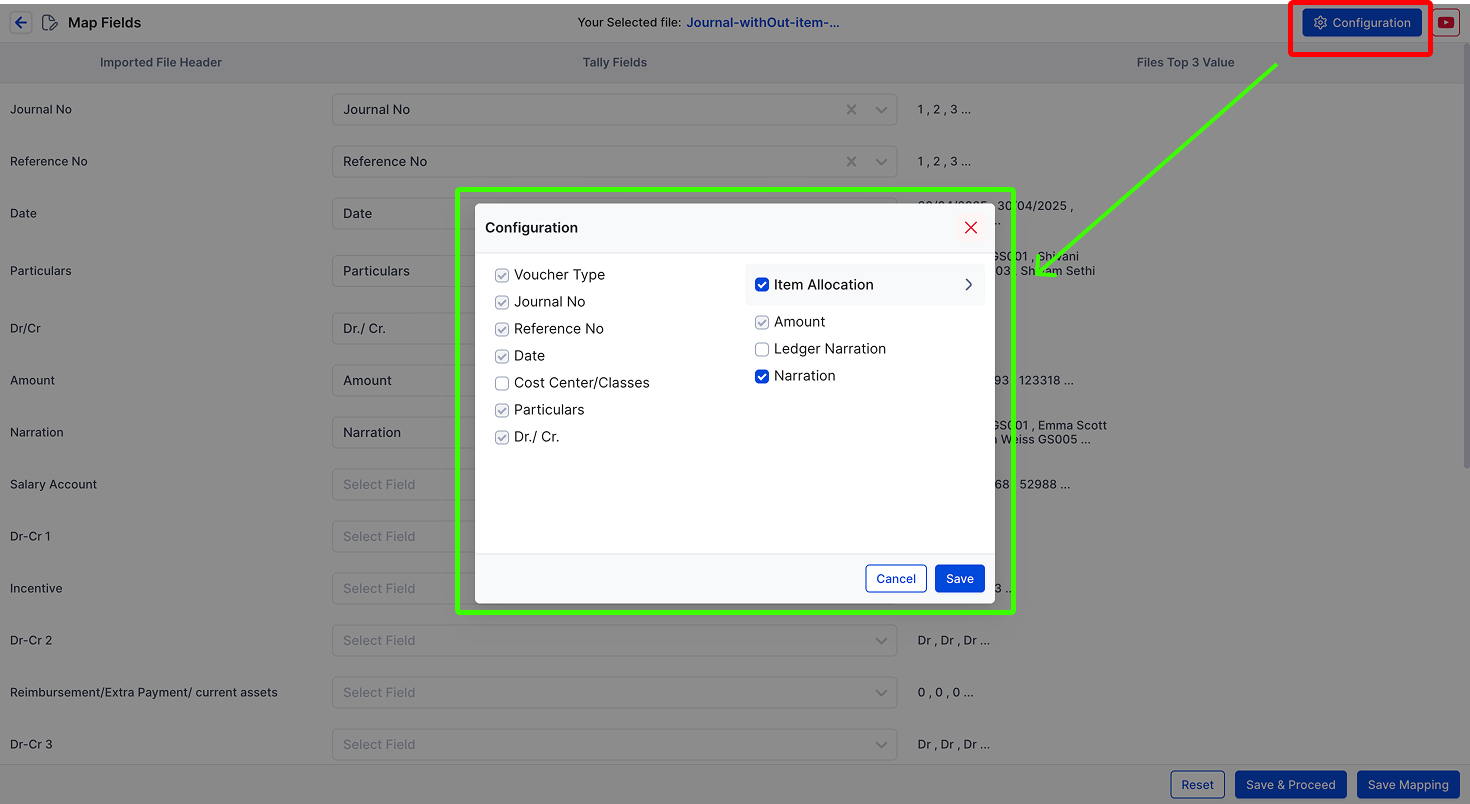
Task: Open the Journal No Tally field dropdown arrow
Action: [881, 110]
